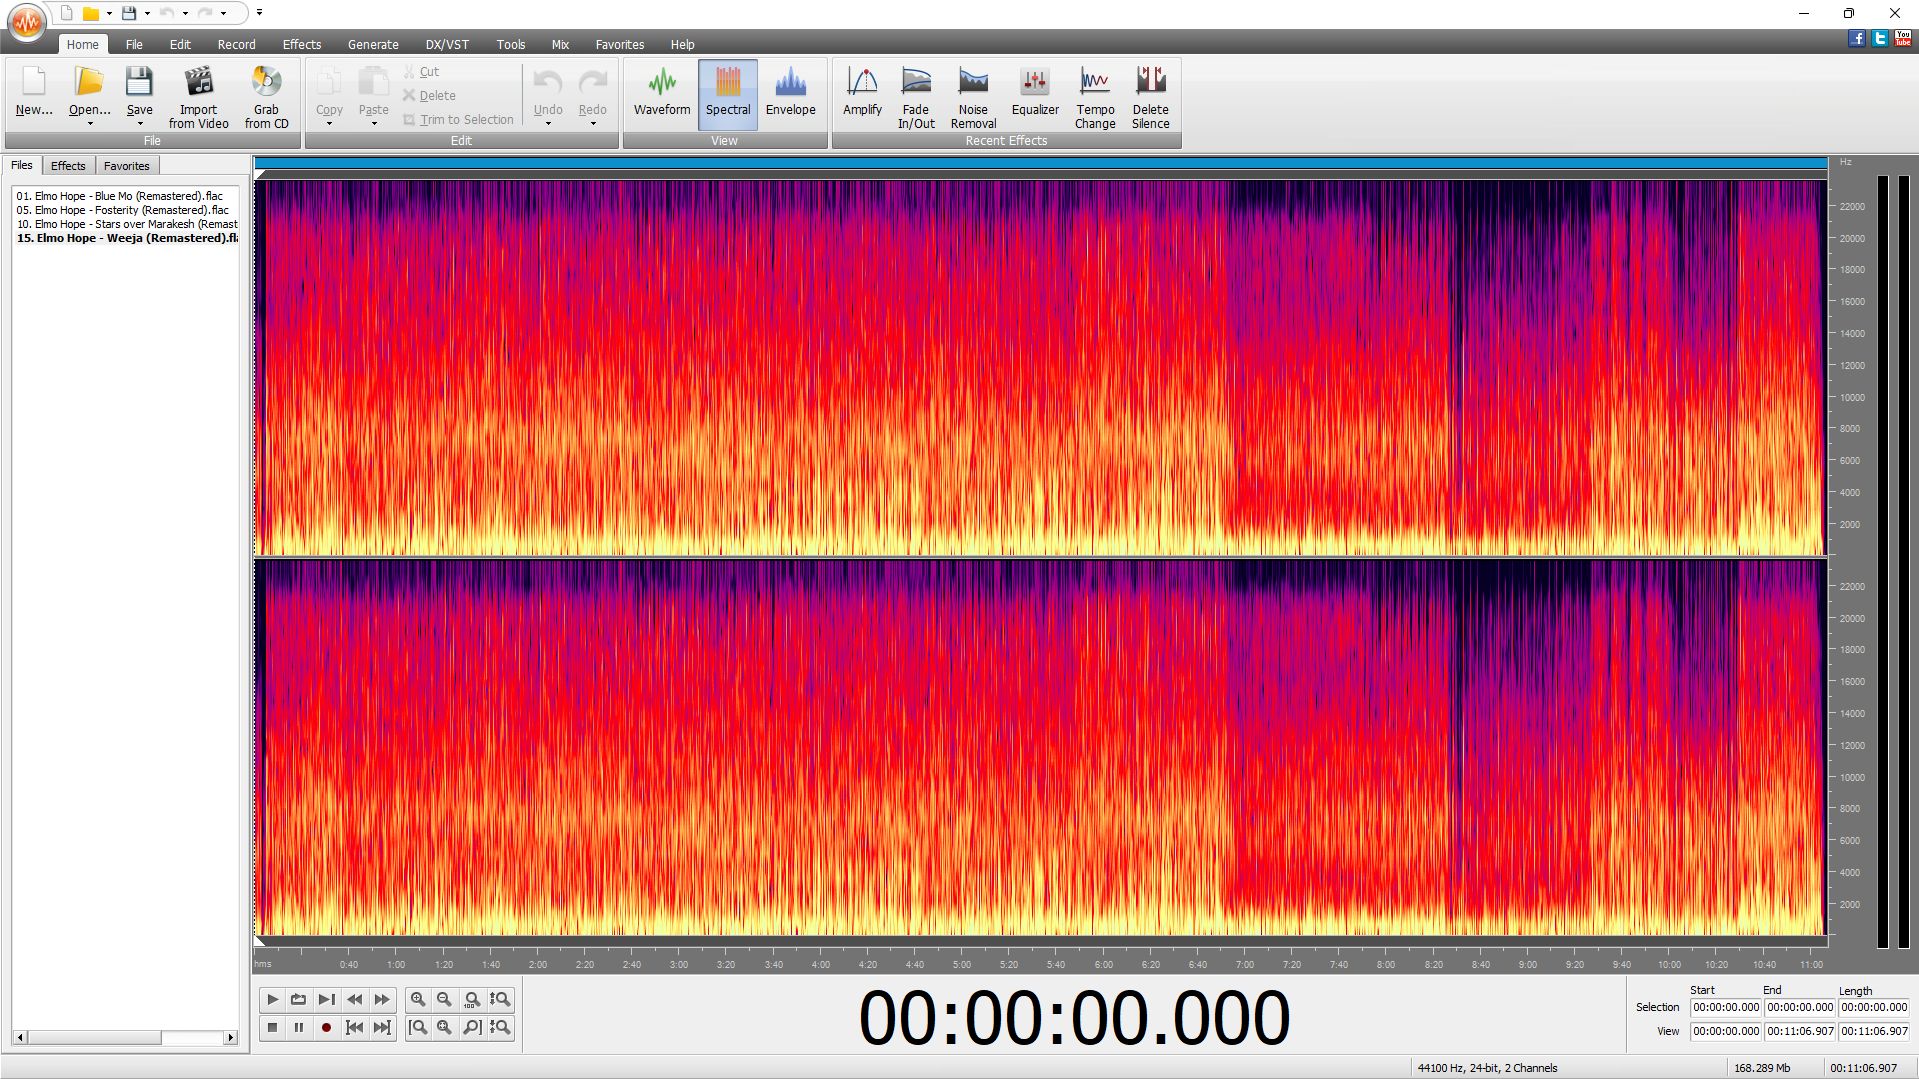Select file '01. Elmo Hope - Blue Mo'
1919x1079 pixels.
tap(120, 196)
